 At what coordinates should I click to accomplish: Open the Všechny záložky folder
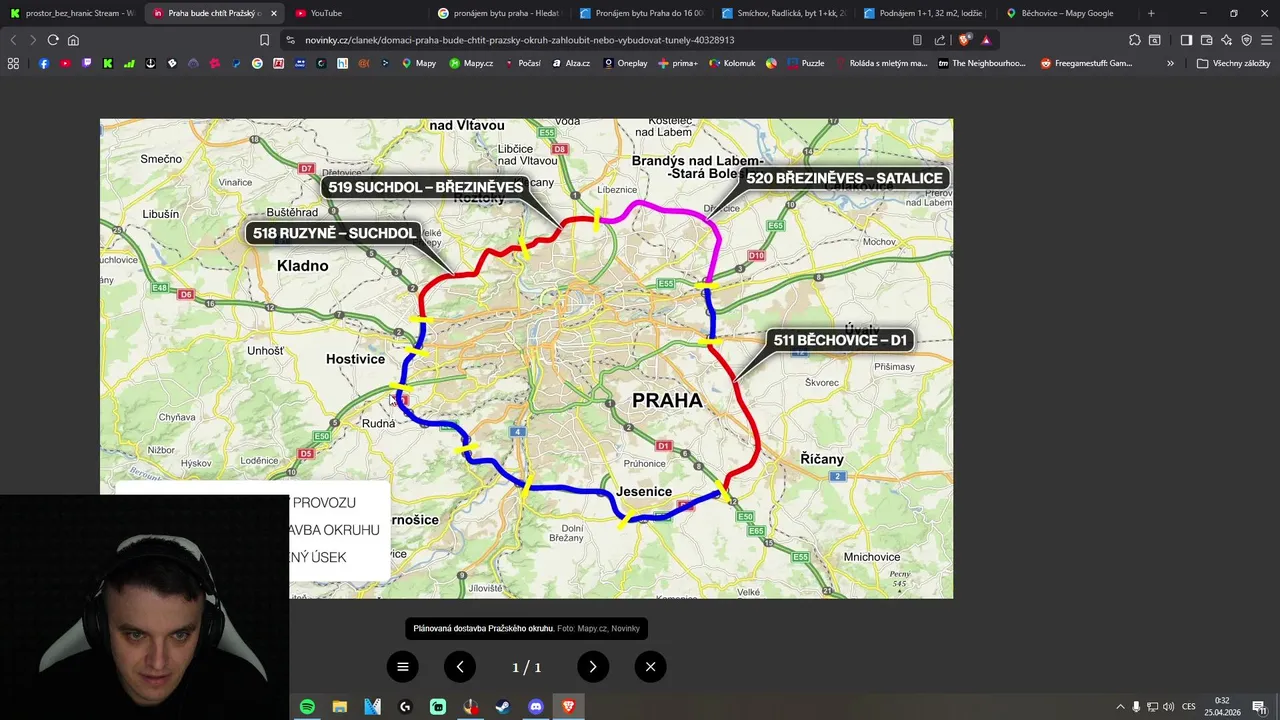point(1233,63)
